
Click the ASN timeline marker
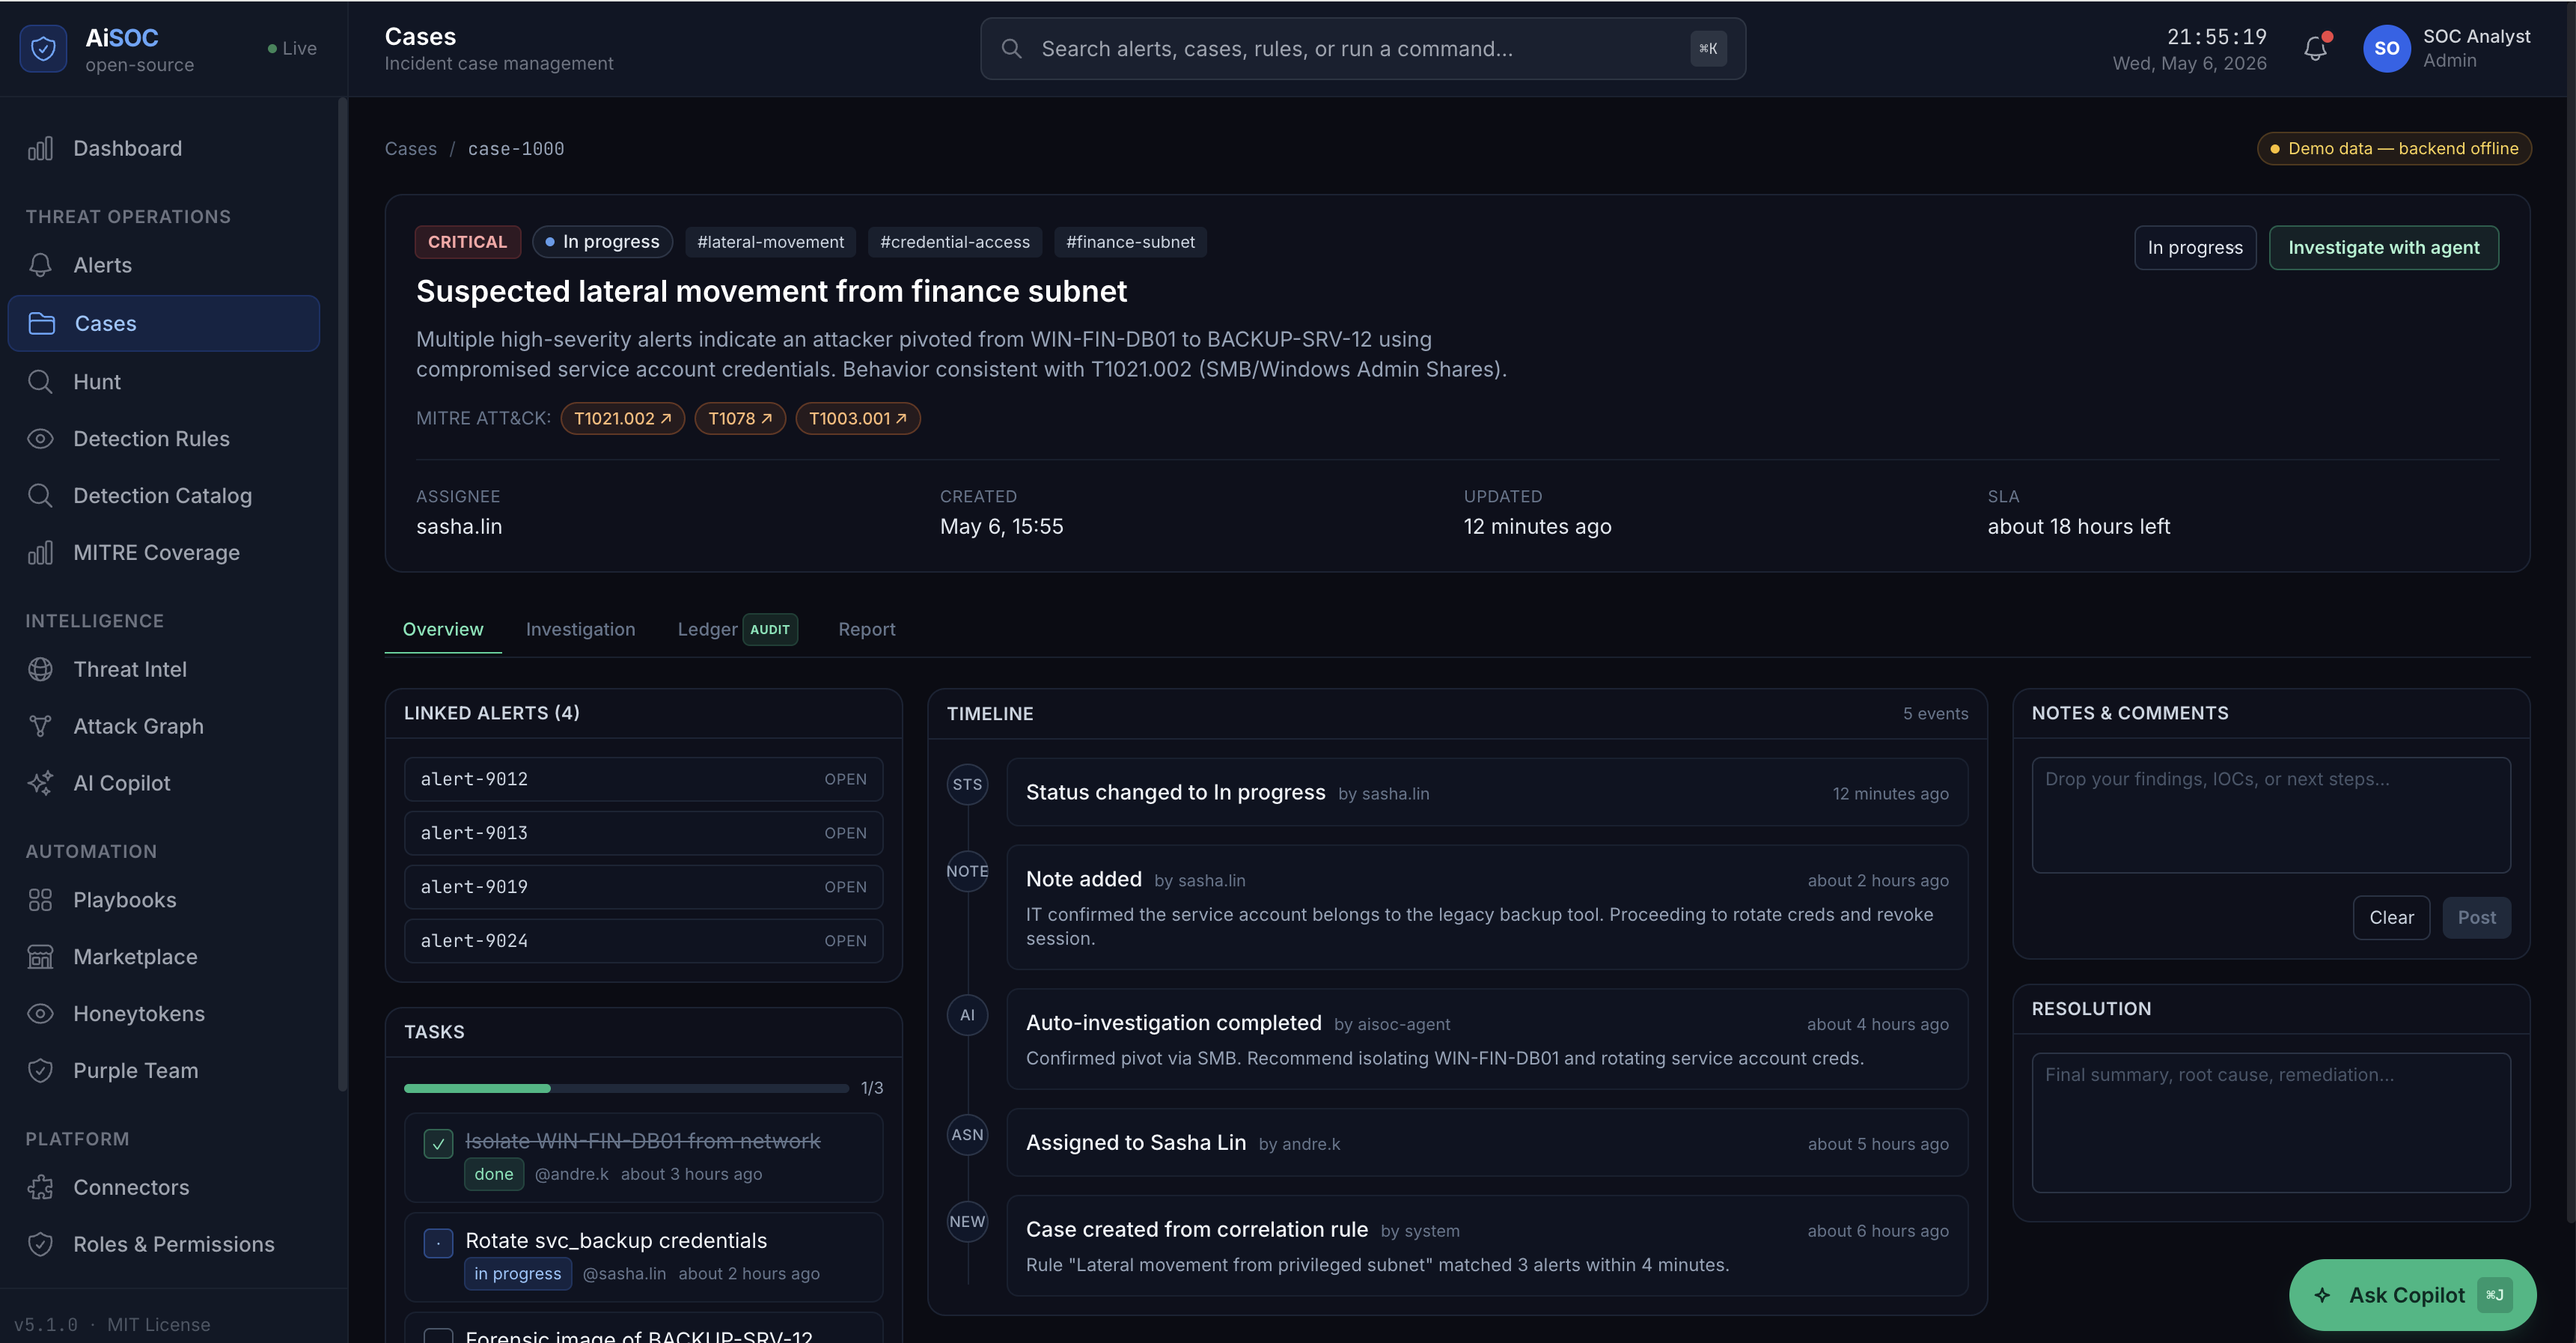click(x=967, y=1135)
